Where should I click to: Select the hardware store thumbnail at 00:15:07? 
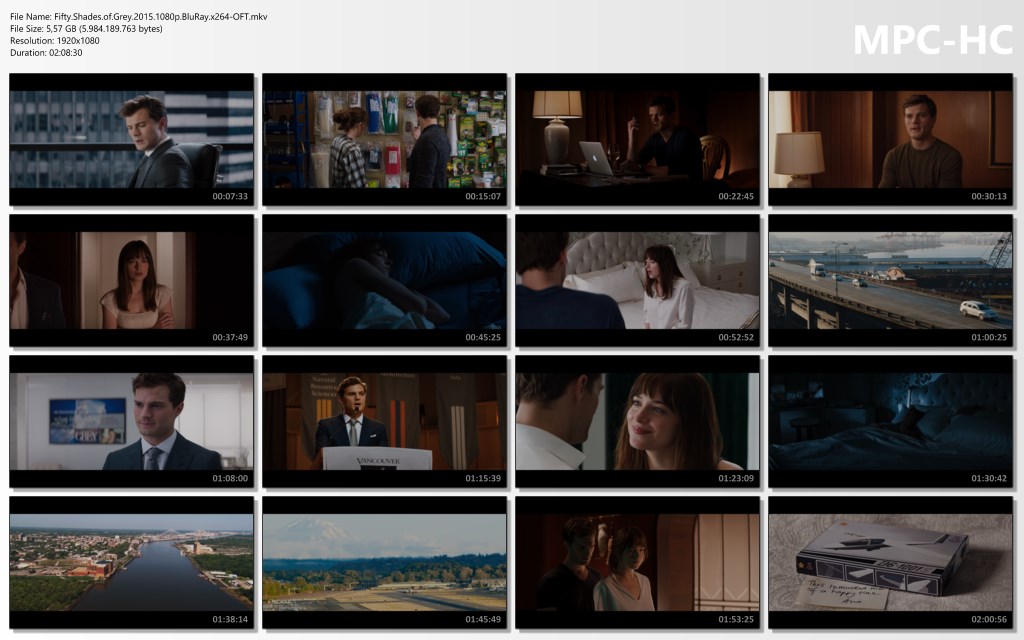click(x=384, y=140)
